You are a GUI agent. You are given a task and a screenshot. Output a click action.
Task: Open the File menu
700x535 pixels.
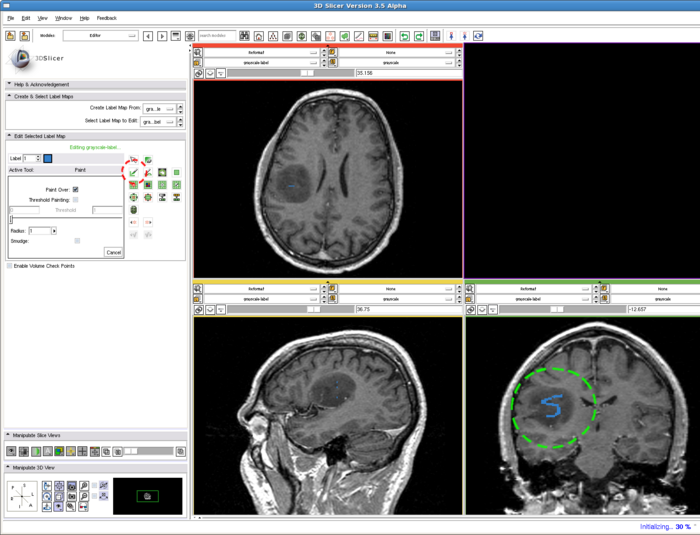(11, 18)
